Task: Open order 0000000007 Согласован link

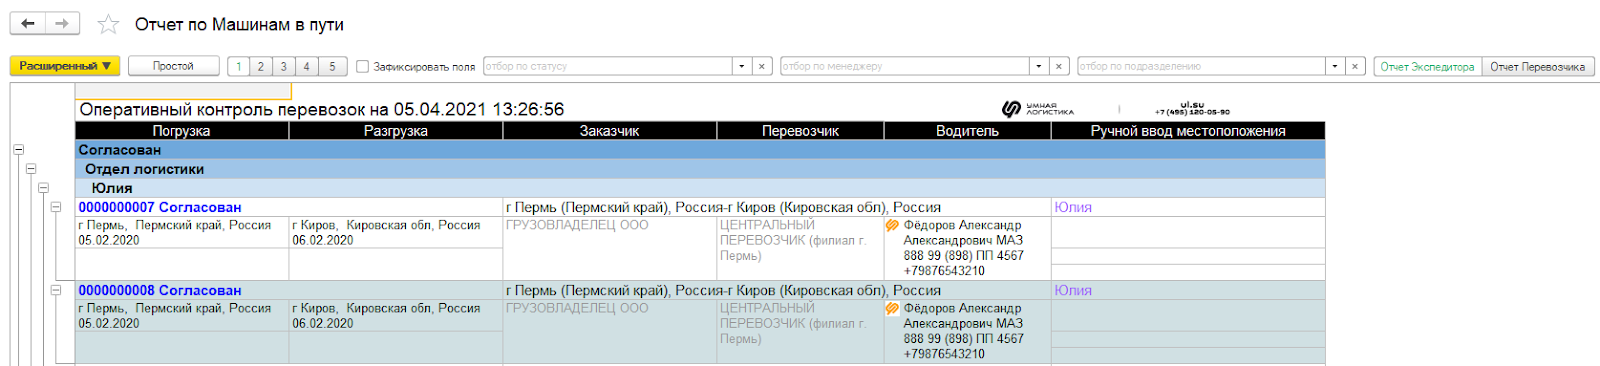Action: pos(160,207)
